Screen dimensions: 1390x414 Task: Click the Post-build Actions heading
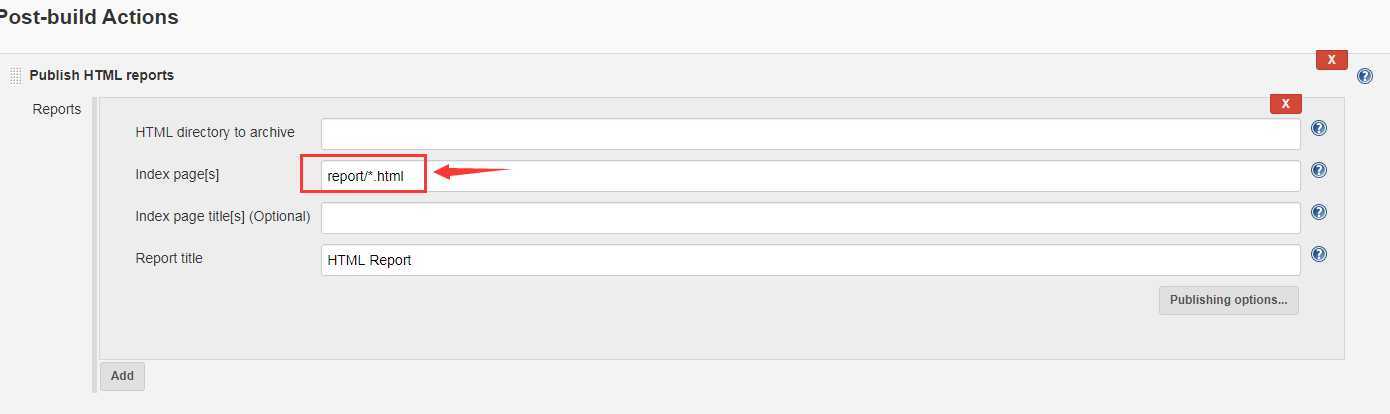(89, 17)
